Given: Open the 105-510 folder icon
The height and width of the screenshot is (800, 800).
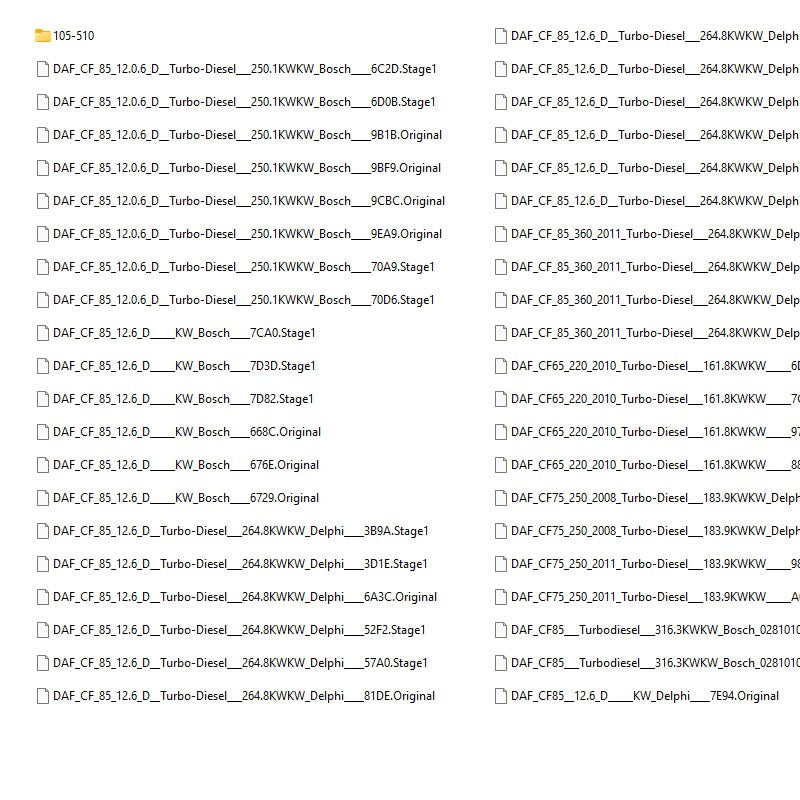Looking at the screenshot, I should [42, 36].
